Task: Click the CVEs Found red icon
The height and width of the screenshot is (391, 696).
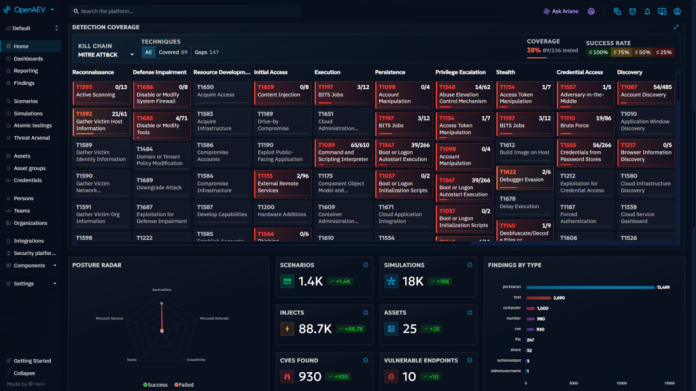Action: 287,377
